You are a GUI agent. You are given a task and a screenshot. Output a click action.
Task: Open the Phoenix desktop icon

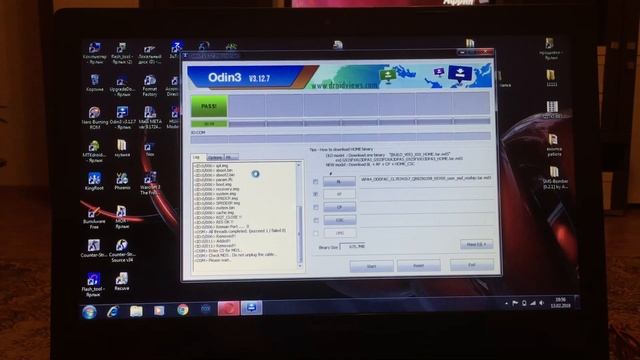[122, 181]
